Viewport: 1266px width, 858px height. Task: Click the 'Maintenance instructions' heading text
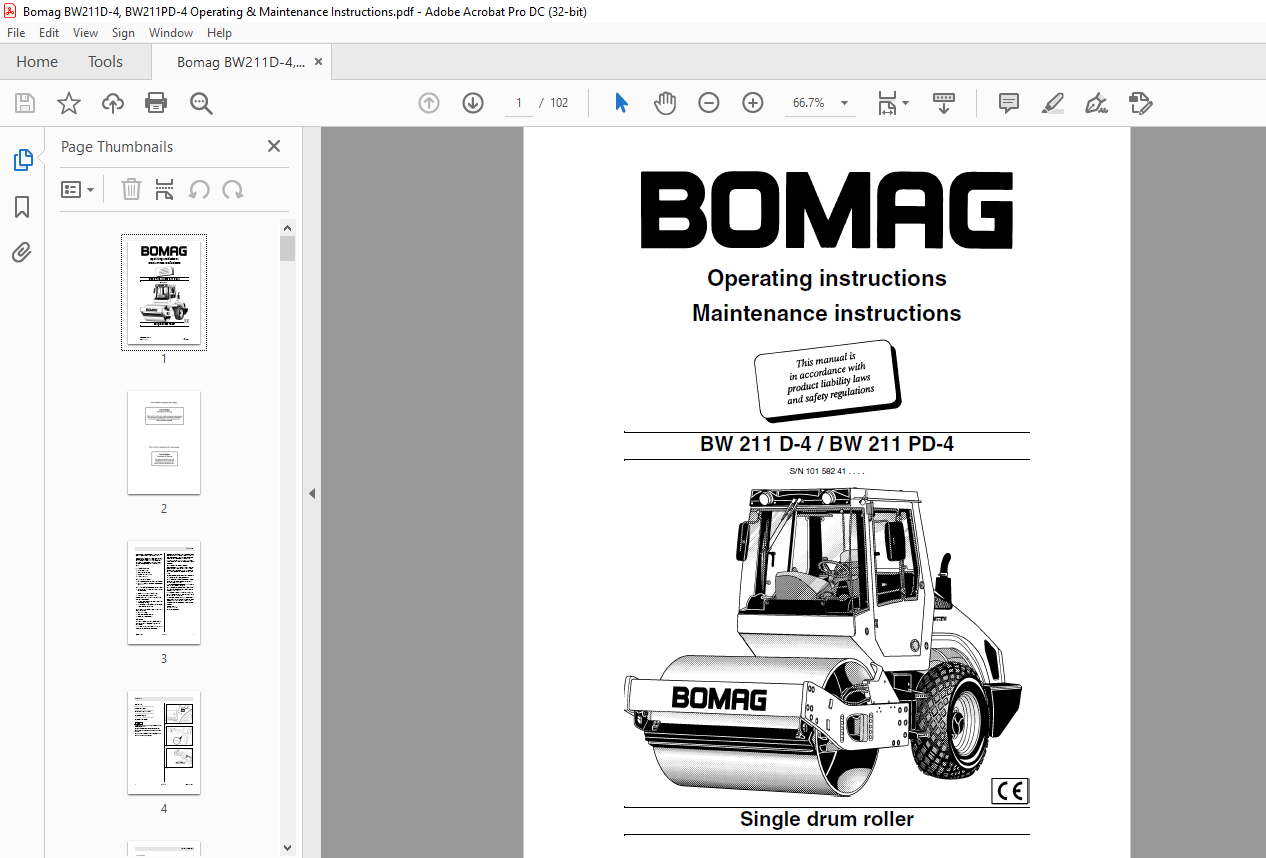(x=827, y=313)
